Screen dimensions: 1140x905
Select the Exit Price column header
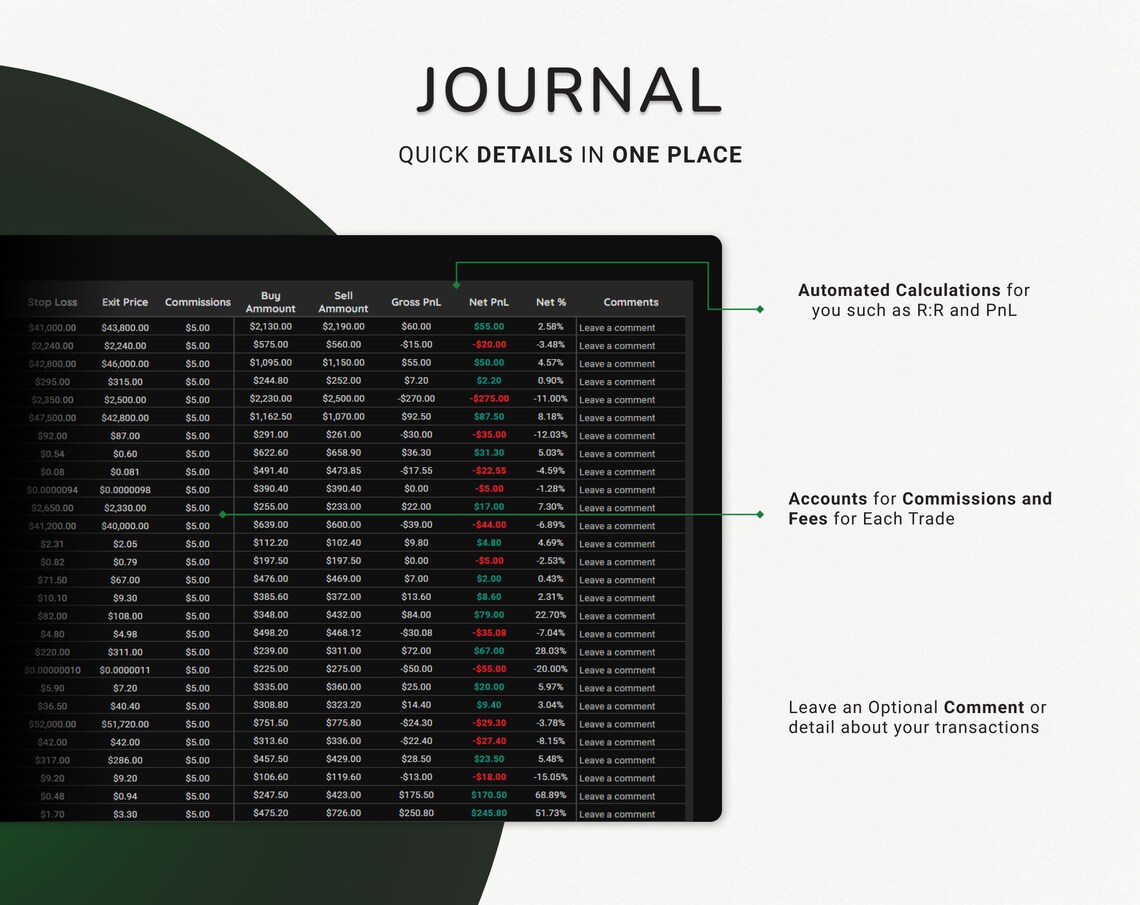tap(124, 302)
